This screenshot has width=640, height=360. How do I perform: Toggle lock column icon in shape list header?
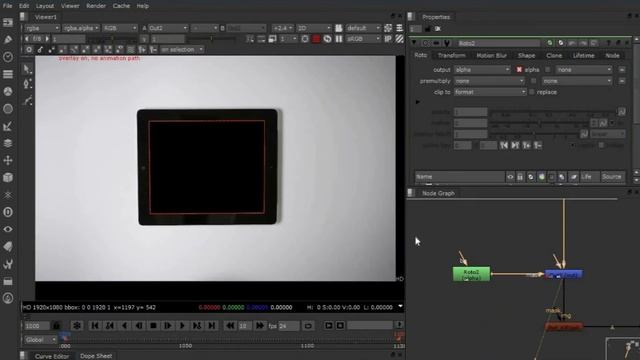[520, 177]
